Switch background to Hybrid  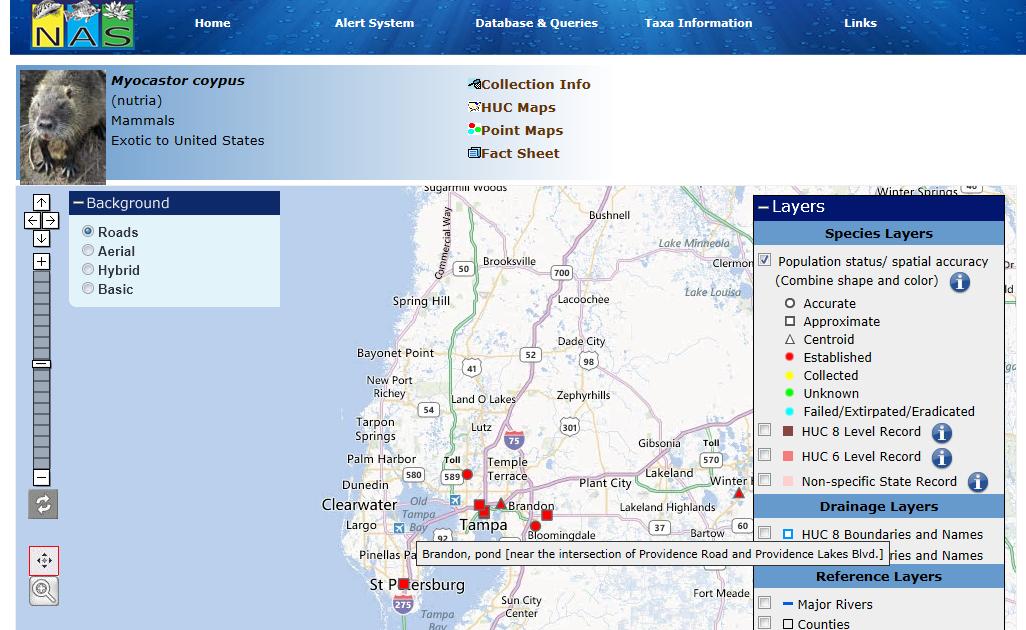88,270
